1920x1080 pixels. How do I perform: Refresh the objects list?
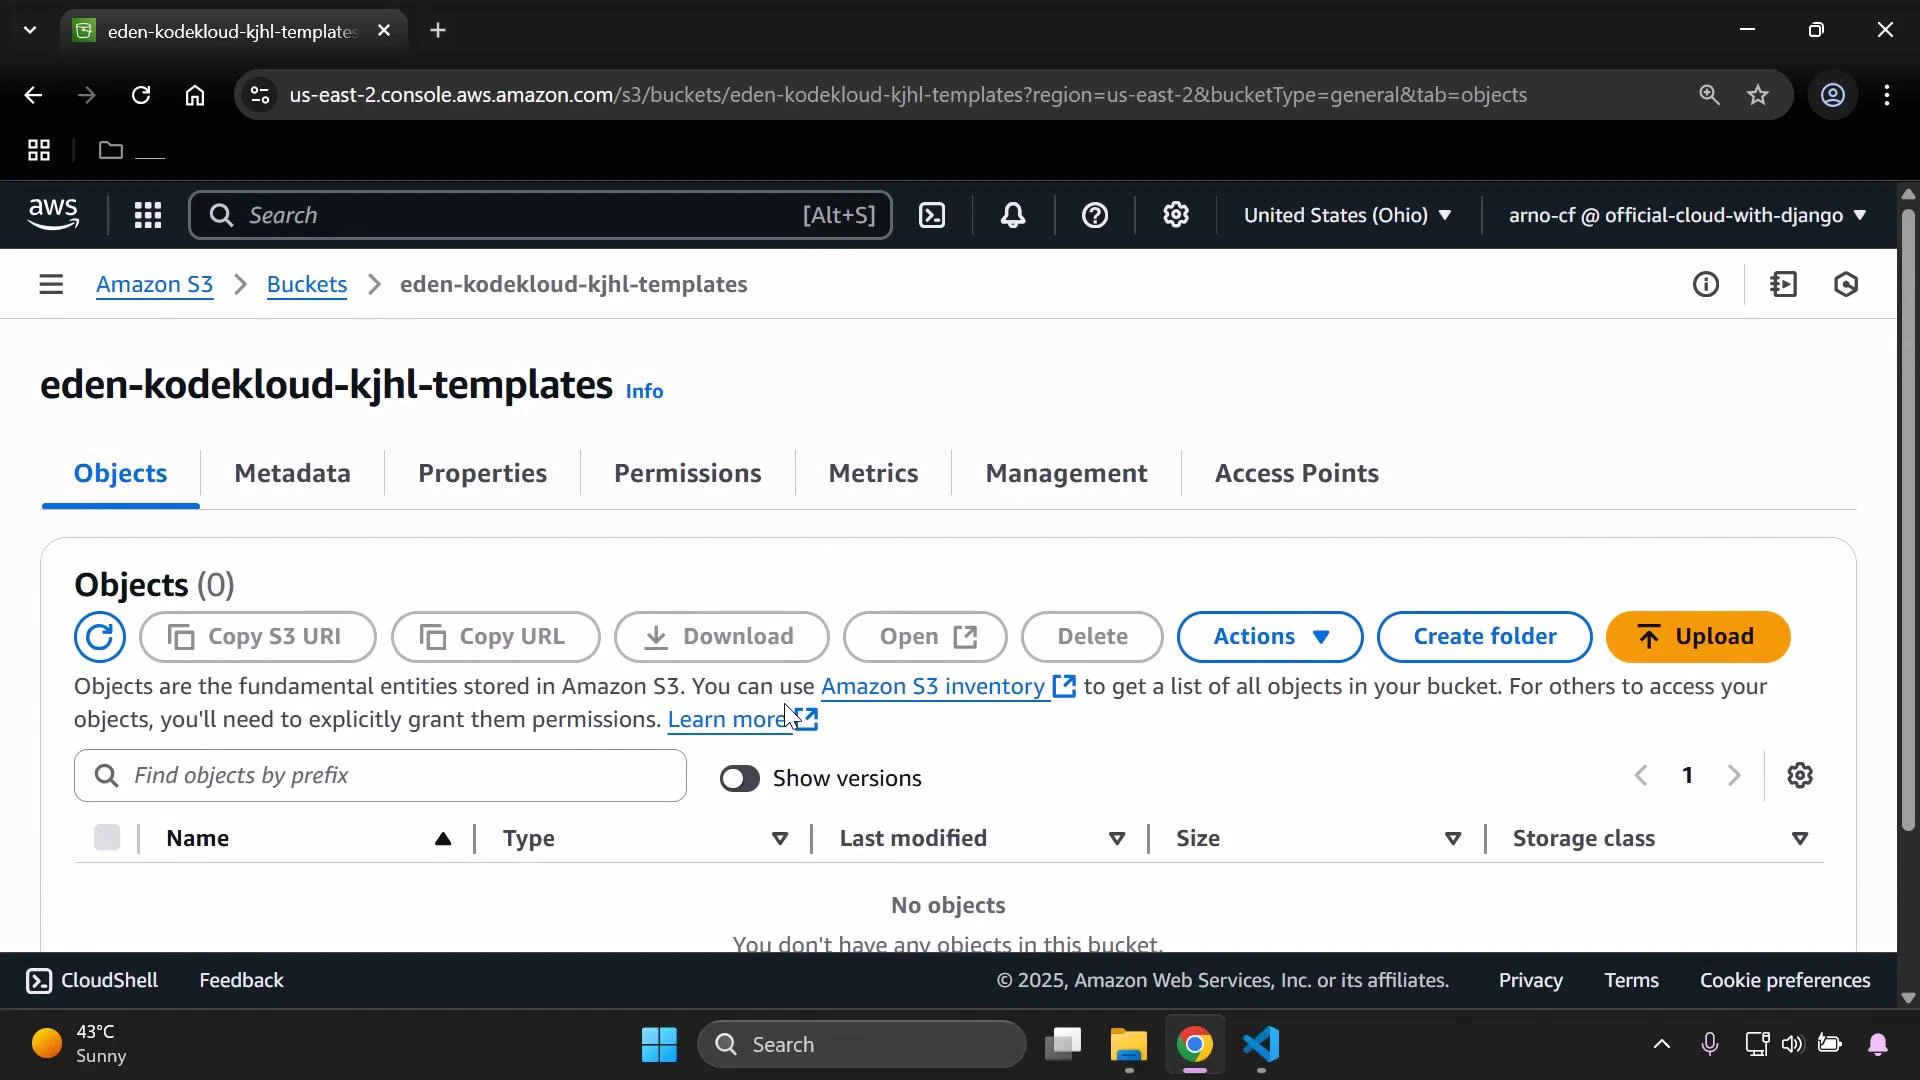click(x=99, y=637)
